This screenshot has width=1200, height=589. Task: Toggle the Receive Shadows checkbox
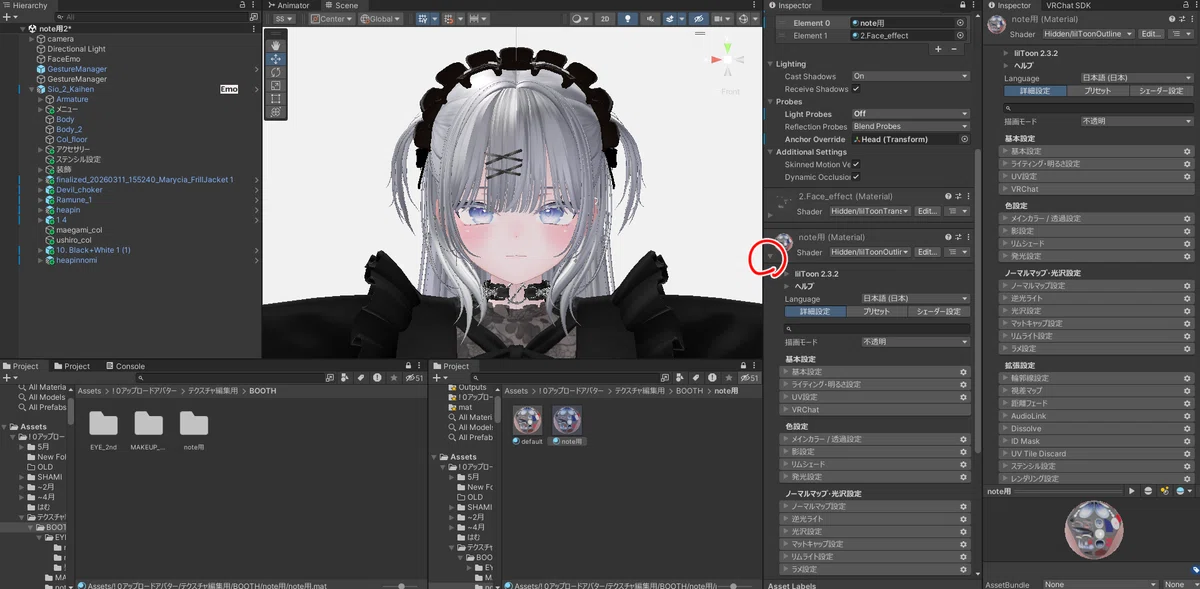point(856,89)
